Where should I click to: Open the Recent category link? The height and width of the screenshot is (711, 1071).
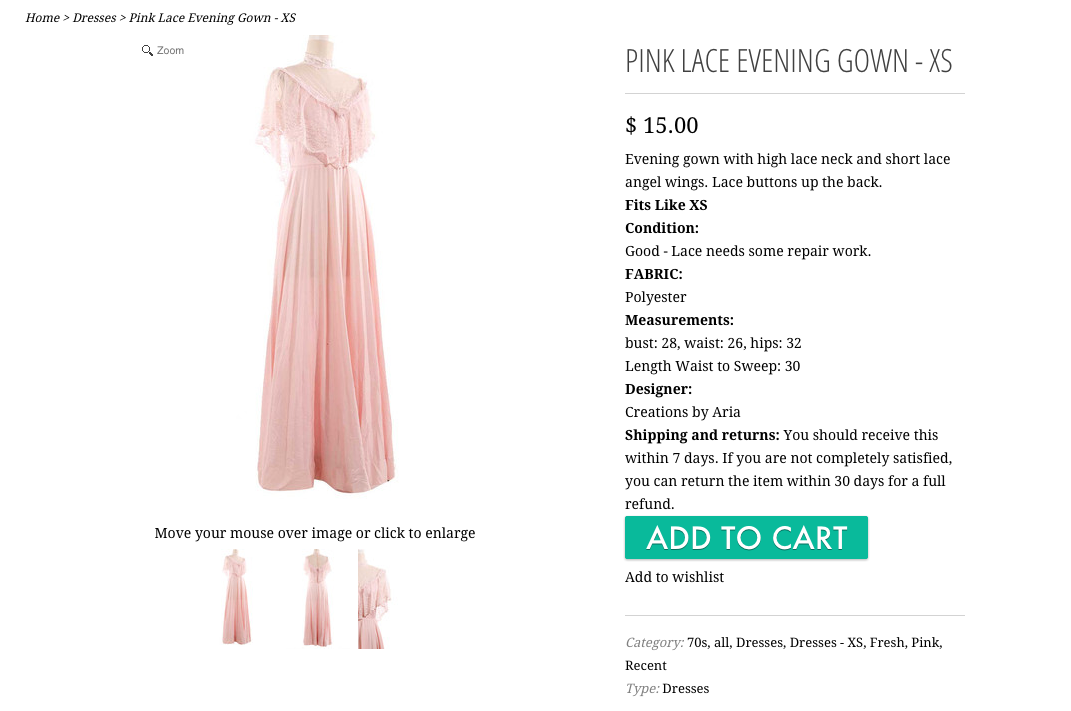[x=646, y=665]
